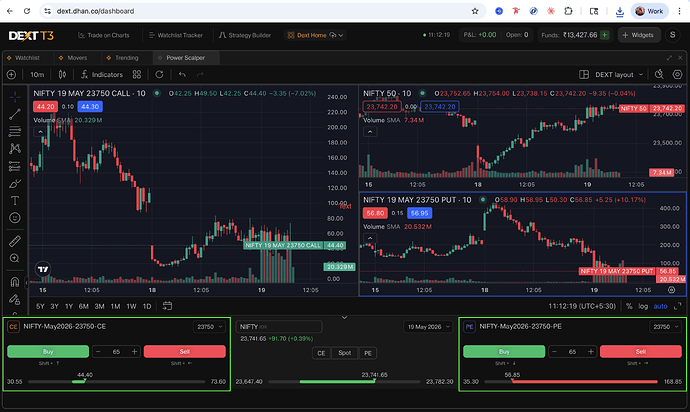The width and height of the screenshot is (690, 412).
Task: Click Buy for NIFTY 23750 PE
Action: [504, 351]
